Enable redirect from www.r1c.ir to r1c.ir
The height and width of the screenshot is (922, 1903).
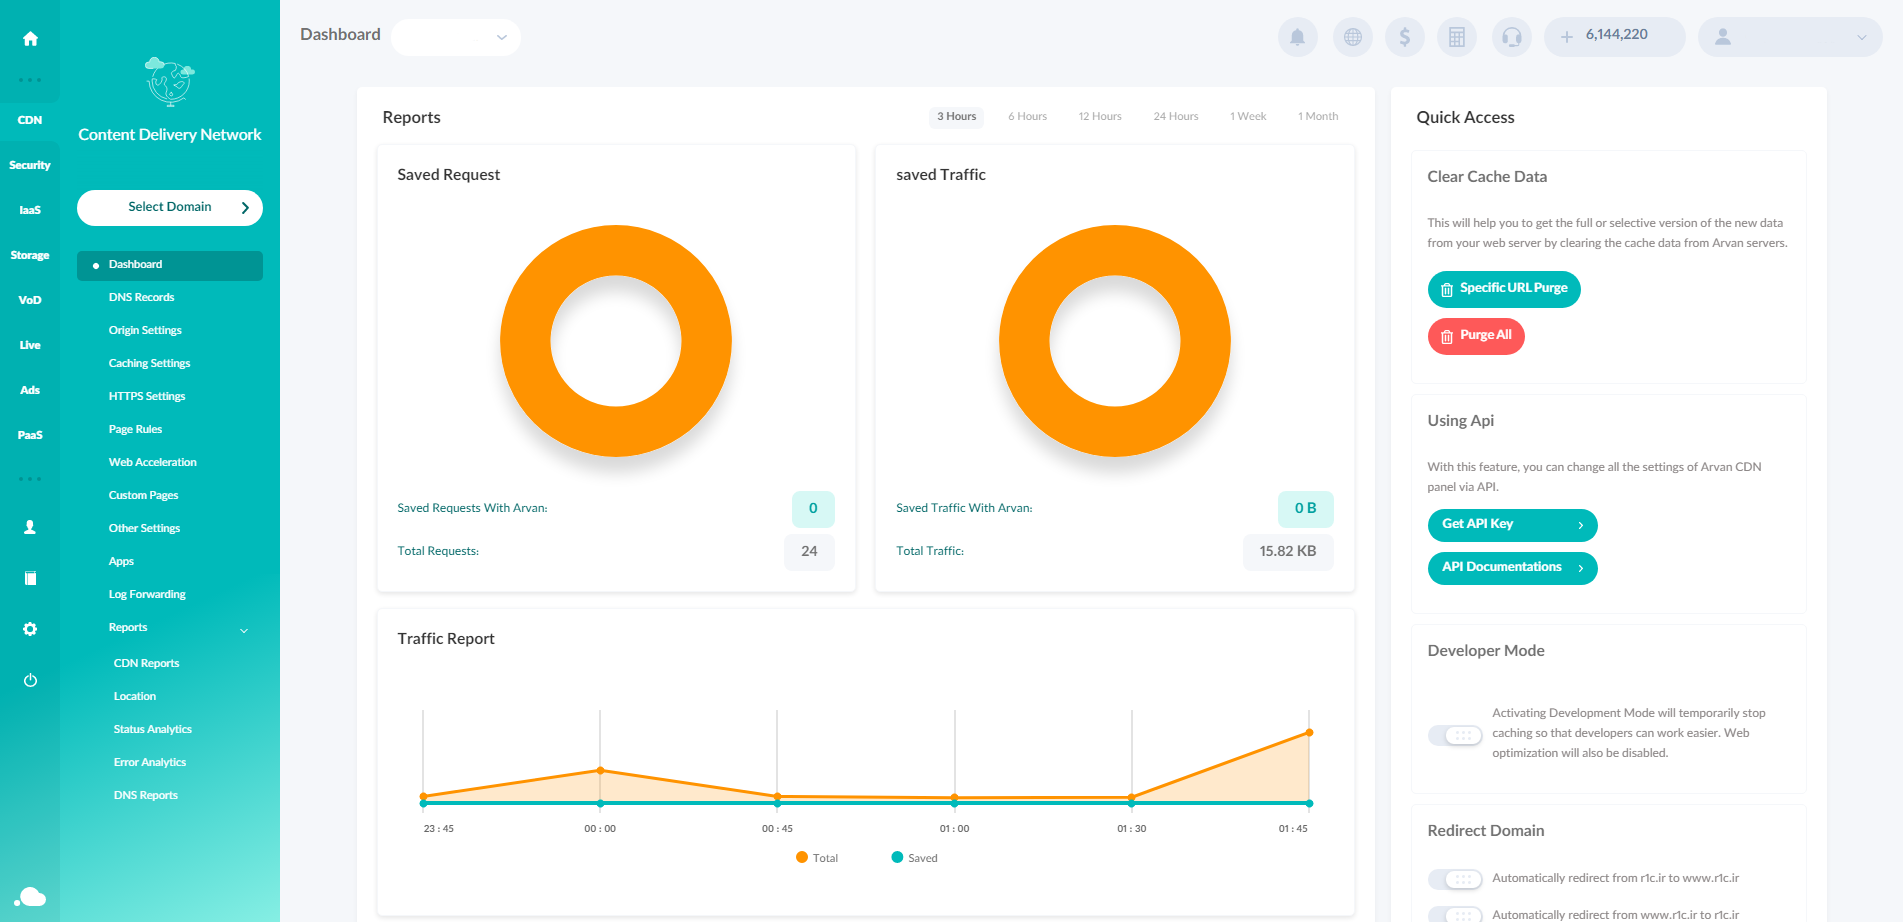1455,914
